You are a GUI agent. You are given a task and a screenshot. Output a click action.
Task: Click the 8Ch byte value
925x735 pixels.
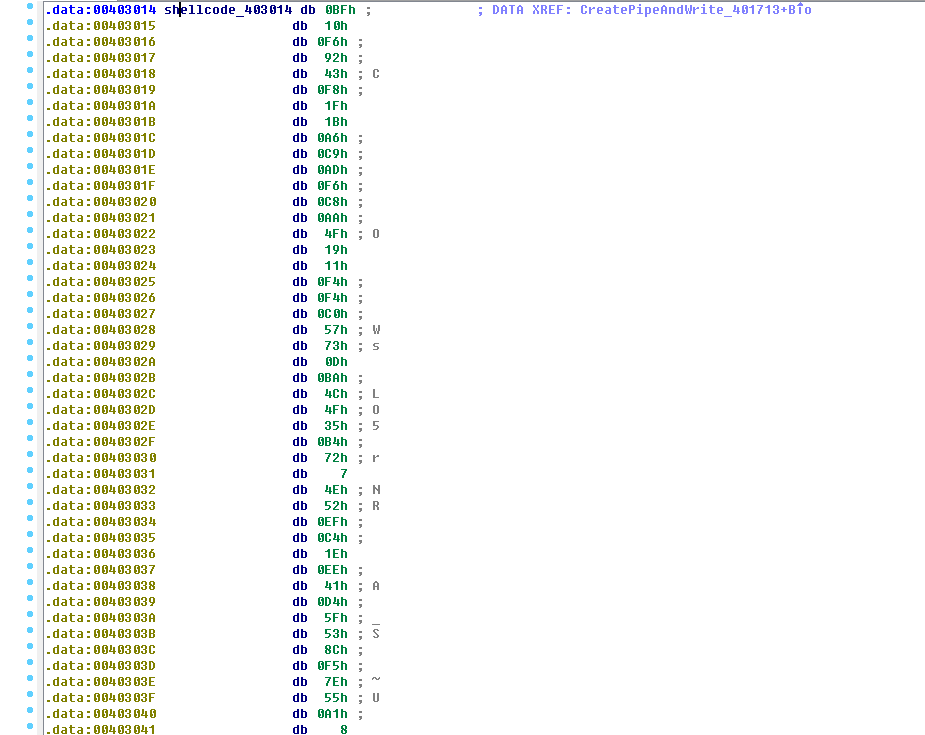point(336,650)
